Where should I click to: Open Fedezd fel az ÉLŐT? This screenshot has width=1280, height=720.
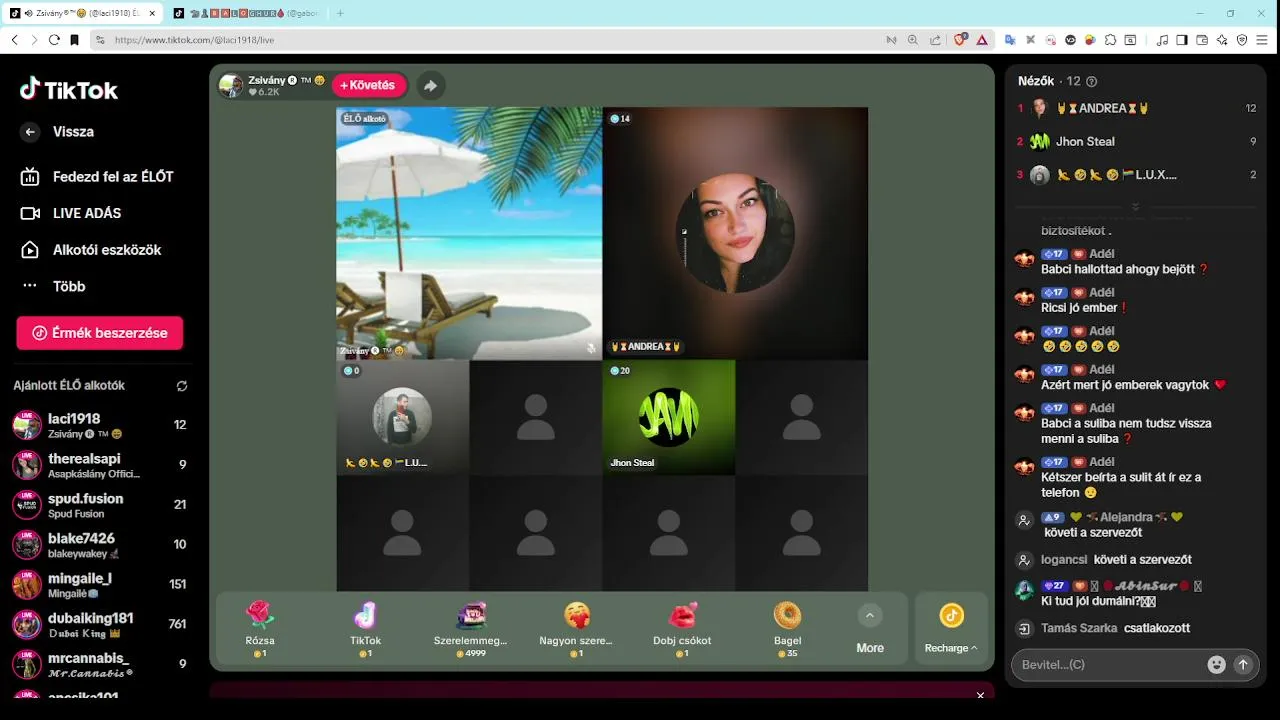pos(97,177)
